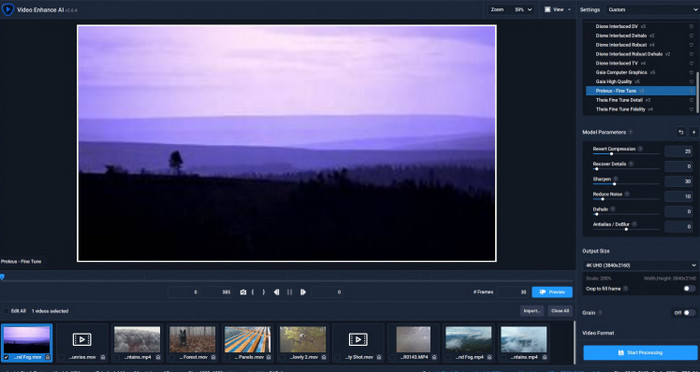Screen dimensions: 700x372
Task: Click the Reduce Noise value field
Action: tap(679, 196)
